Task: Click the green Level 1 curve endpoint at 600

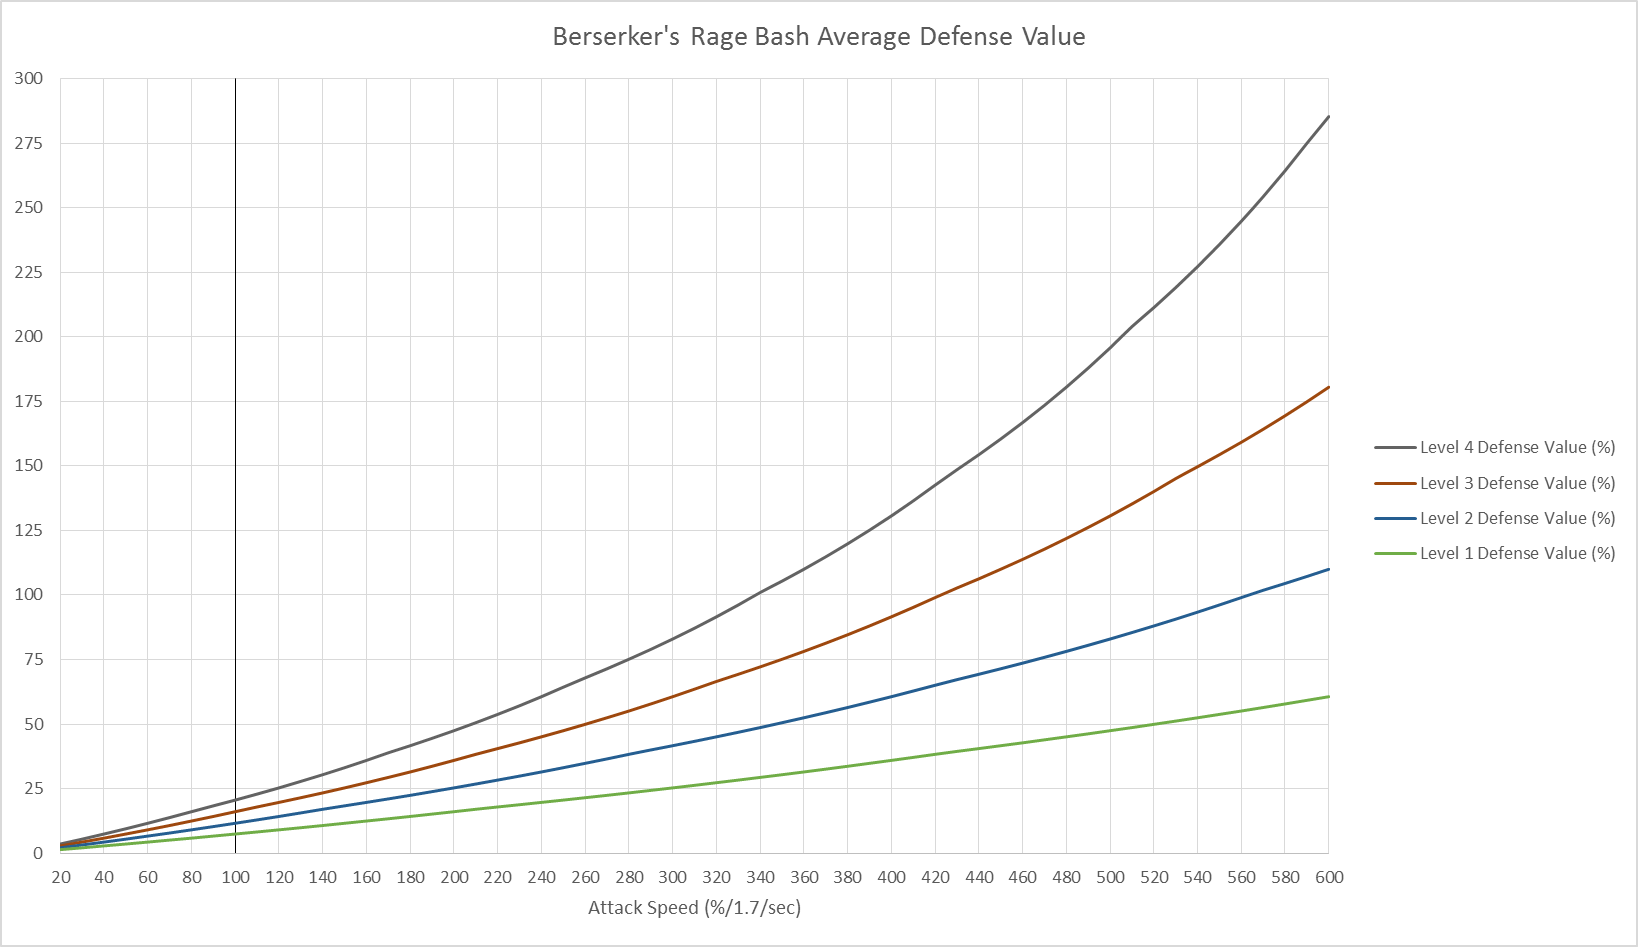Action: point(1328,697)
